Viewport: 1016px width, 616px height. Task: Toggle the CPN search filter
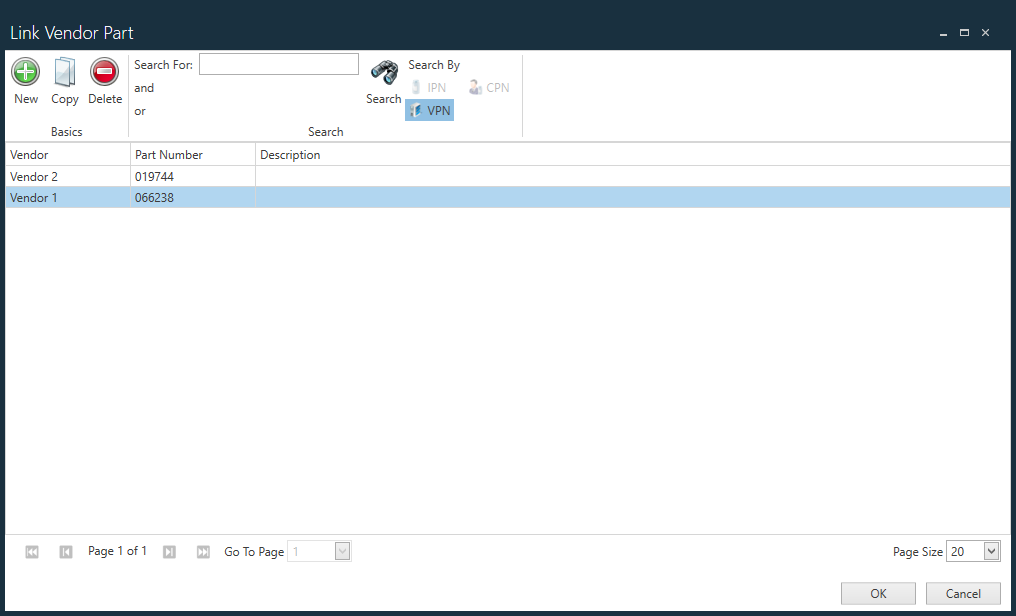tap(488, 87)
